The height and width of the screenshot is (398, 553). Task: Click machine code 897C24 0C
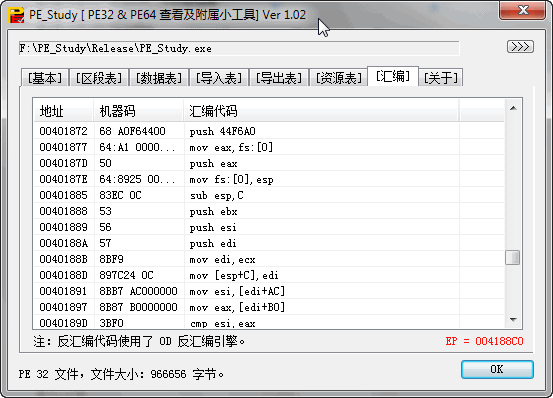(x=126, y=275)
